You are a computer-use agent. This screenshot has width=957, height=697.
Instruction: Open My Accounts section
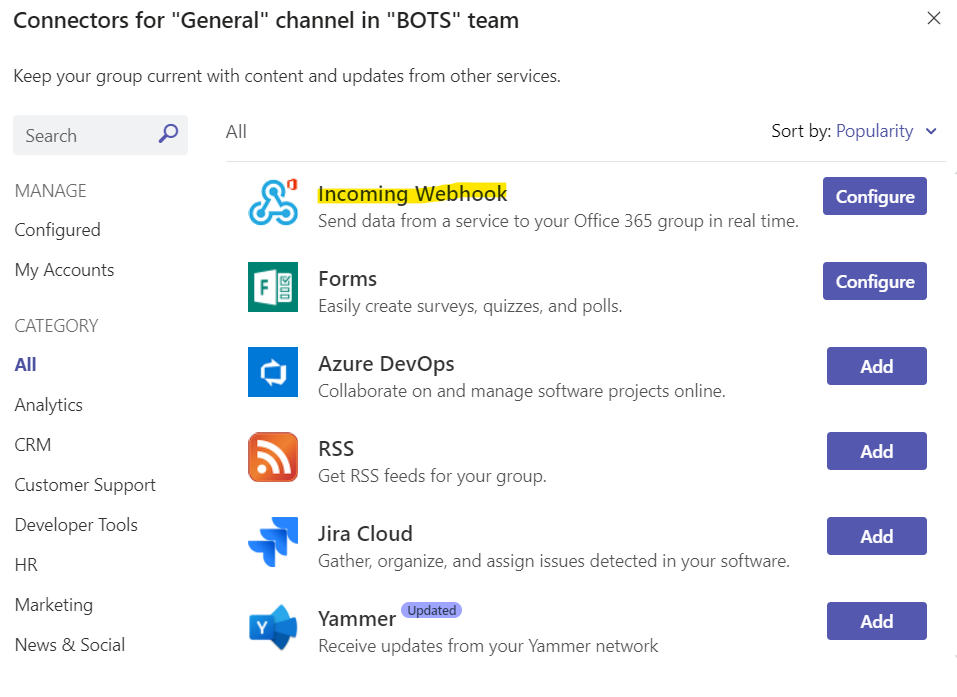tap(64, 270)
